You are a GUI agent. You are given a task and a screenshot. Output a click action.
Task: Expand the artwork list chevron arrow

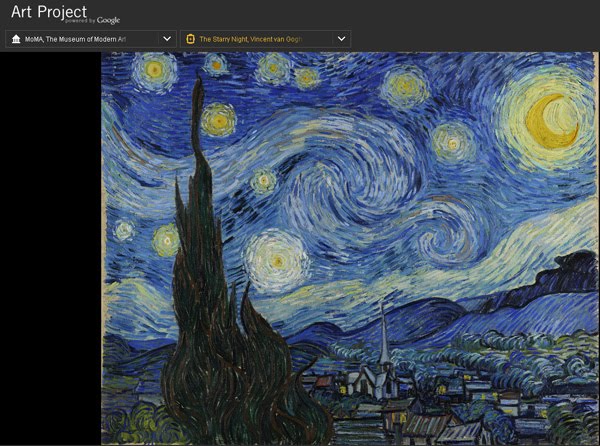[342, 39]
